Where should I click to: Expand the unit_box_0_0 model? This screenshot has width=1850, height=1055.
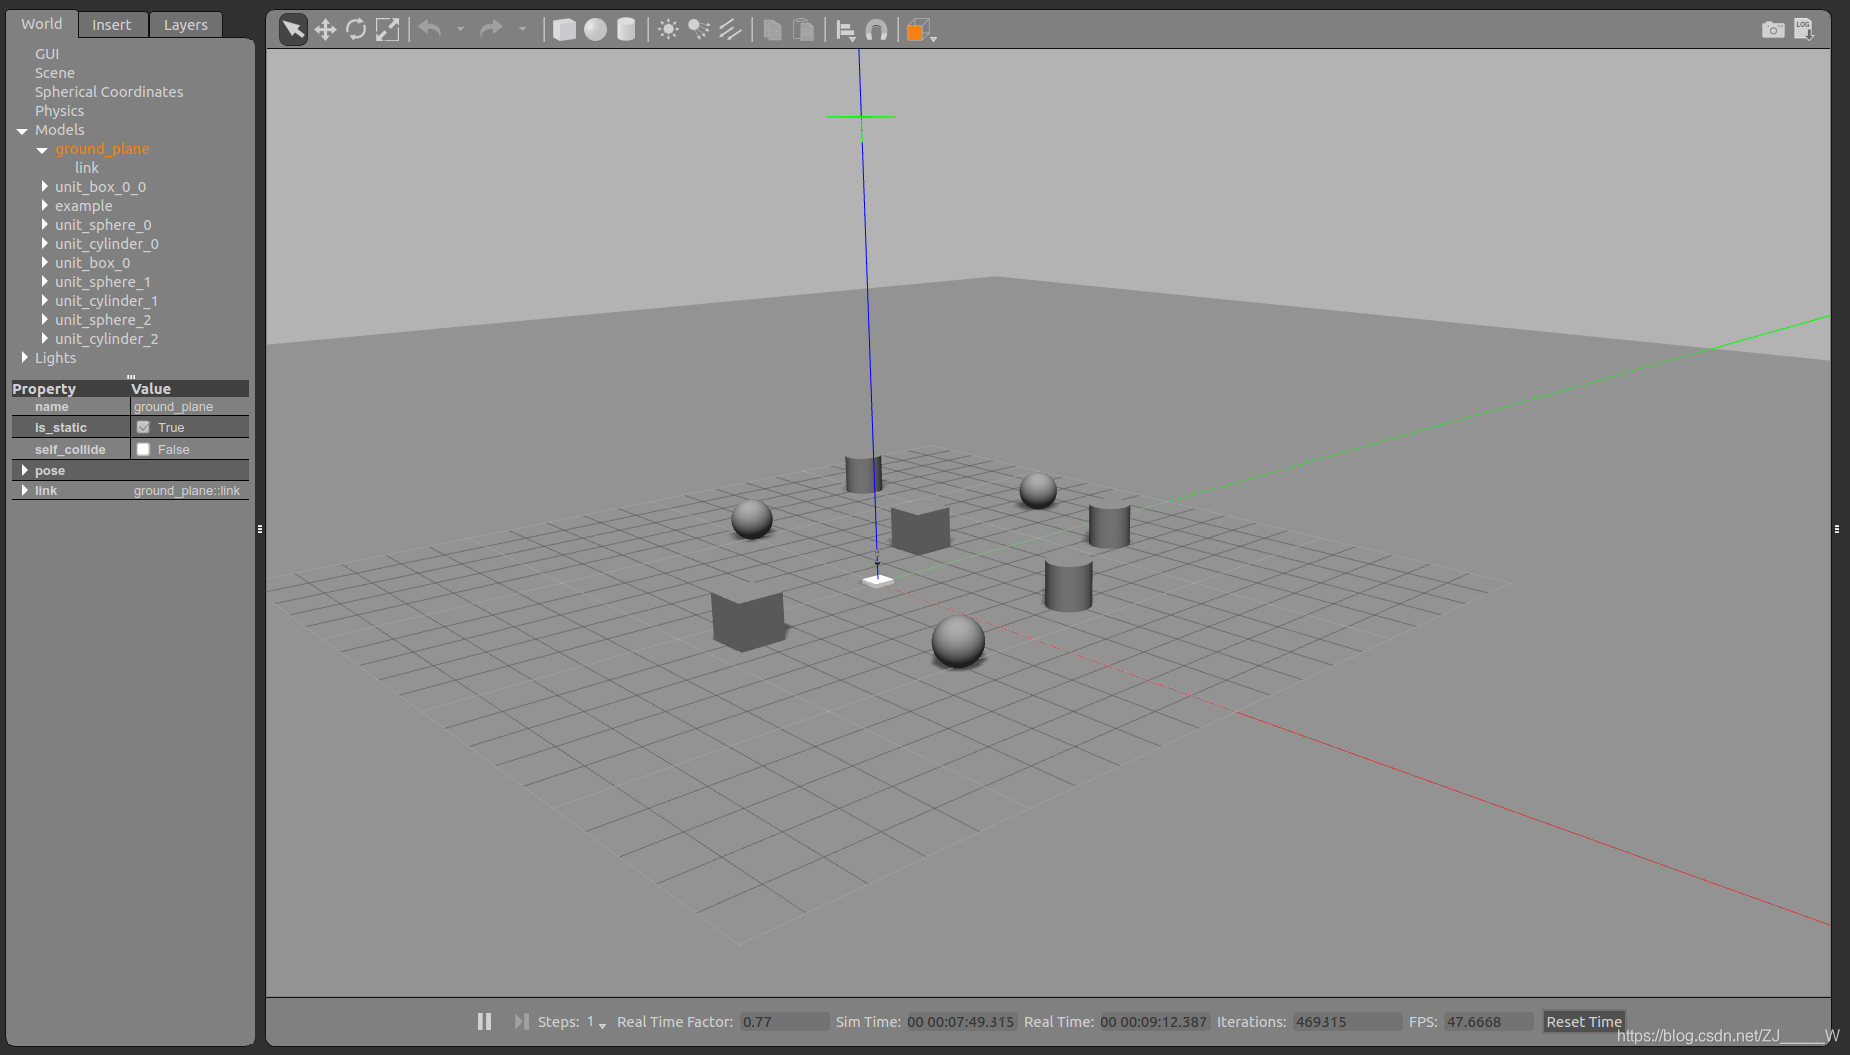[44, 187]
